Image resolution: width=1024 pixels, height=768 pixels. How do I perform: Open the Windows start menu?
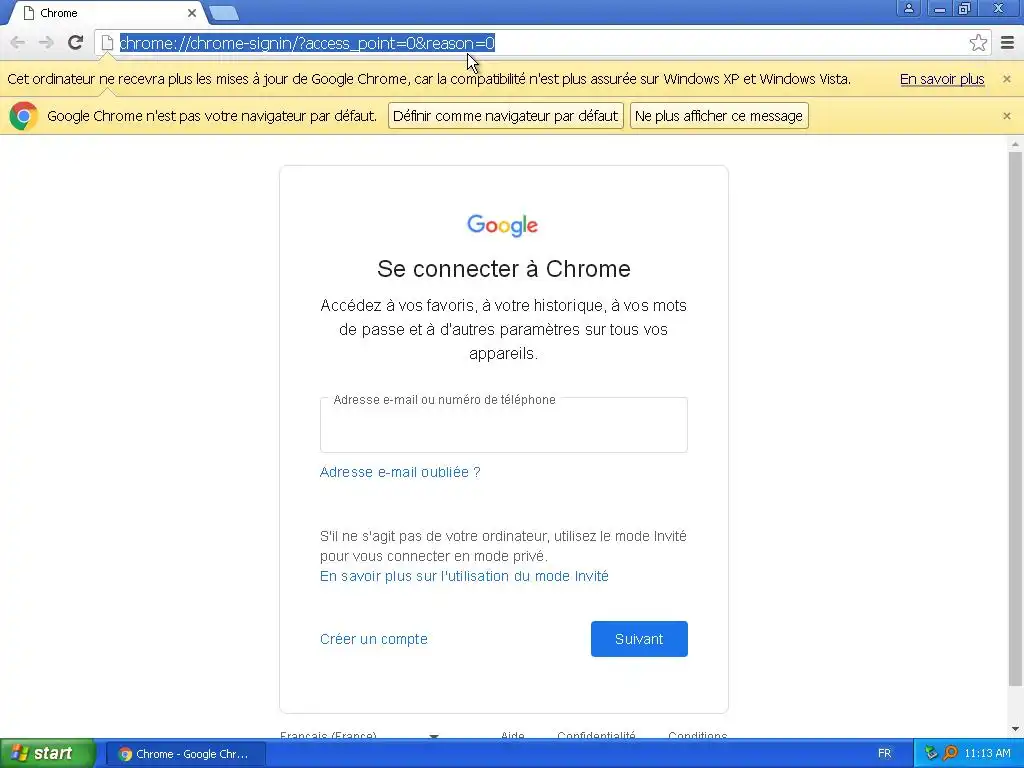coord(46,754)
